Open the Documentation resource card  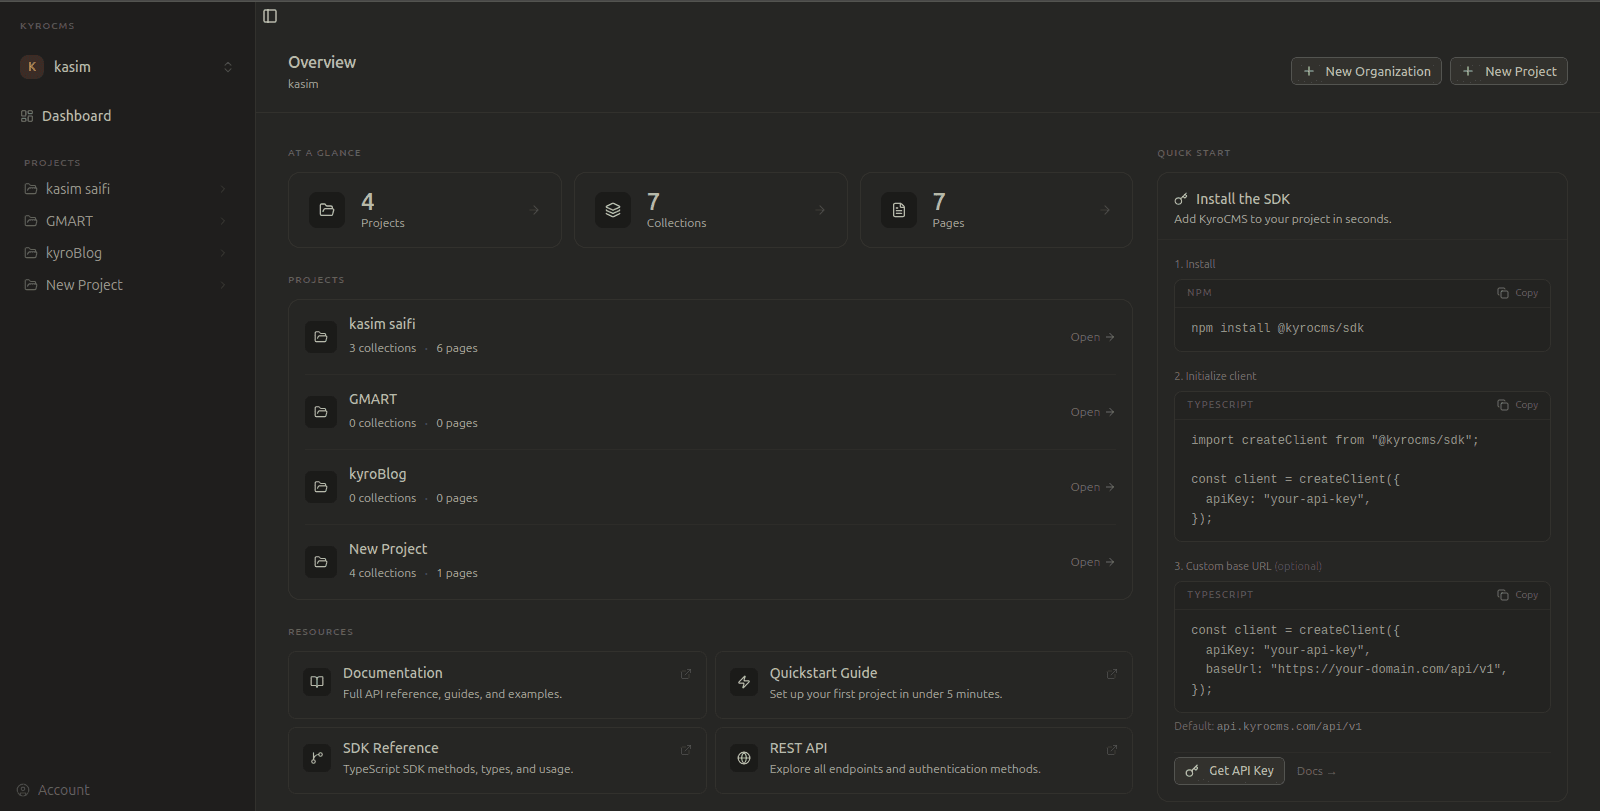pos(497,684)
